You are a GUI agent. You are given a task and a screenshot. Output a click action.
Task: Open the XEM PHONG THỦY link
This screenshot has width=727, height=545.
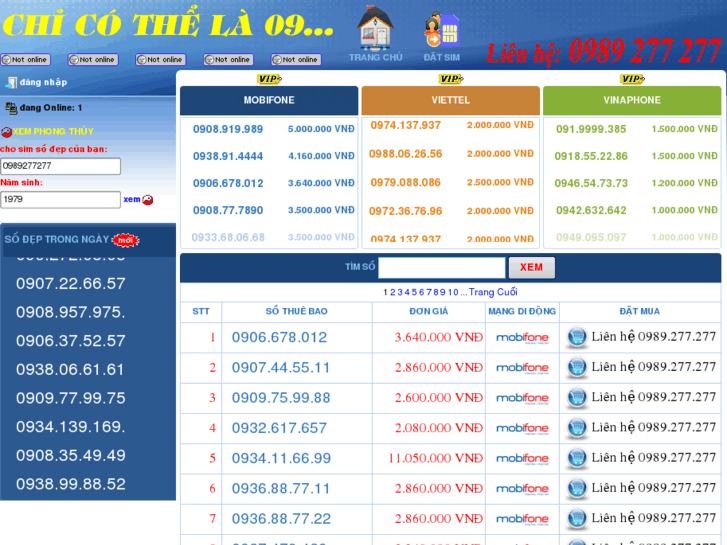53,132
